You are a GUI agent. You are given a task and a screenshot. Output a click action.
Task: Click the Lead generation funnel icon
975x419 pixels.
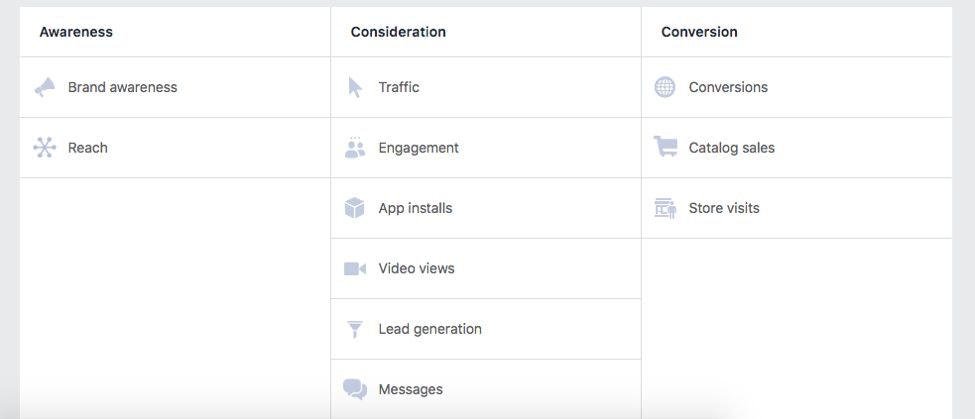[355, 329]
